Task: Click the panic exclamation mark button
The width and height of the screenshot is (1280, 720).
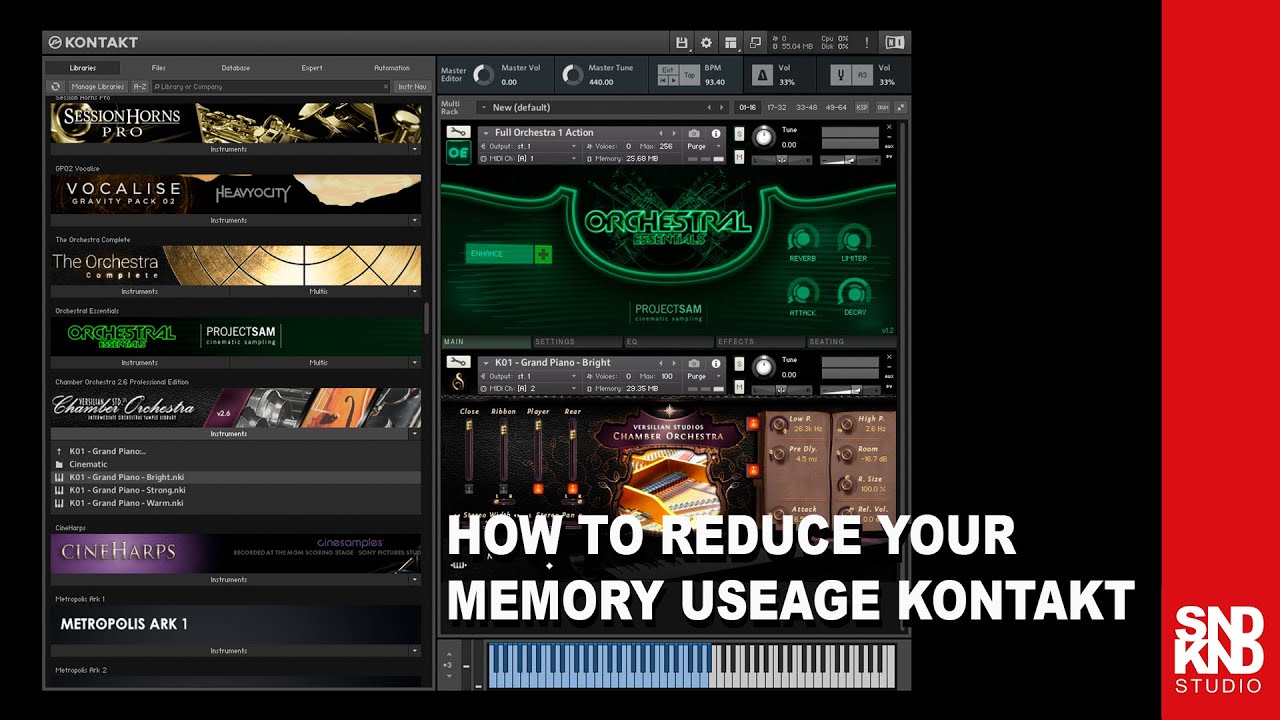Action: pyautogui.click(x=866, y=43)
